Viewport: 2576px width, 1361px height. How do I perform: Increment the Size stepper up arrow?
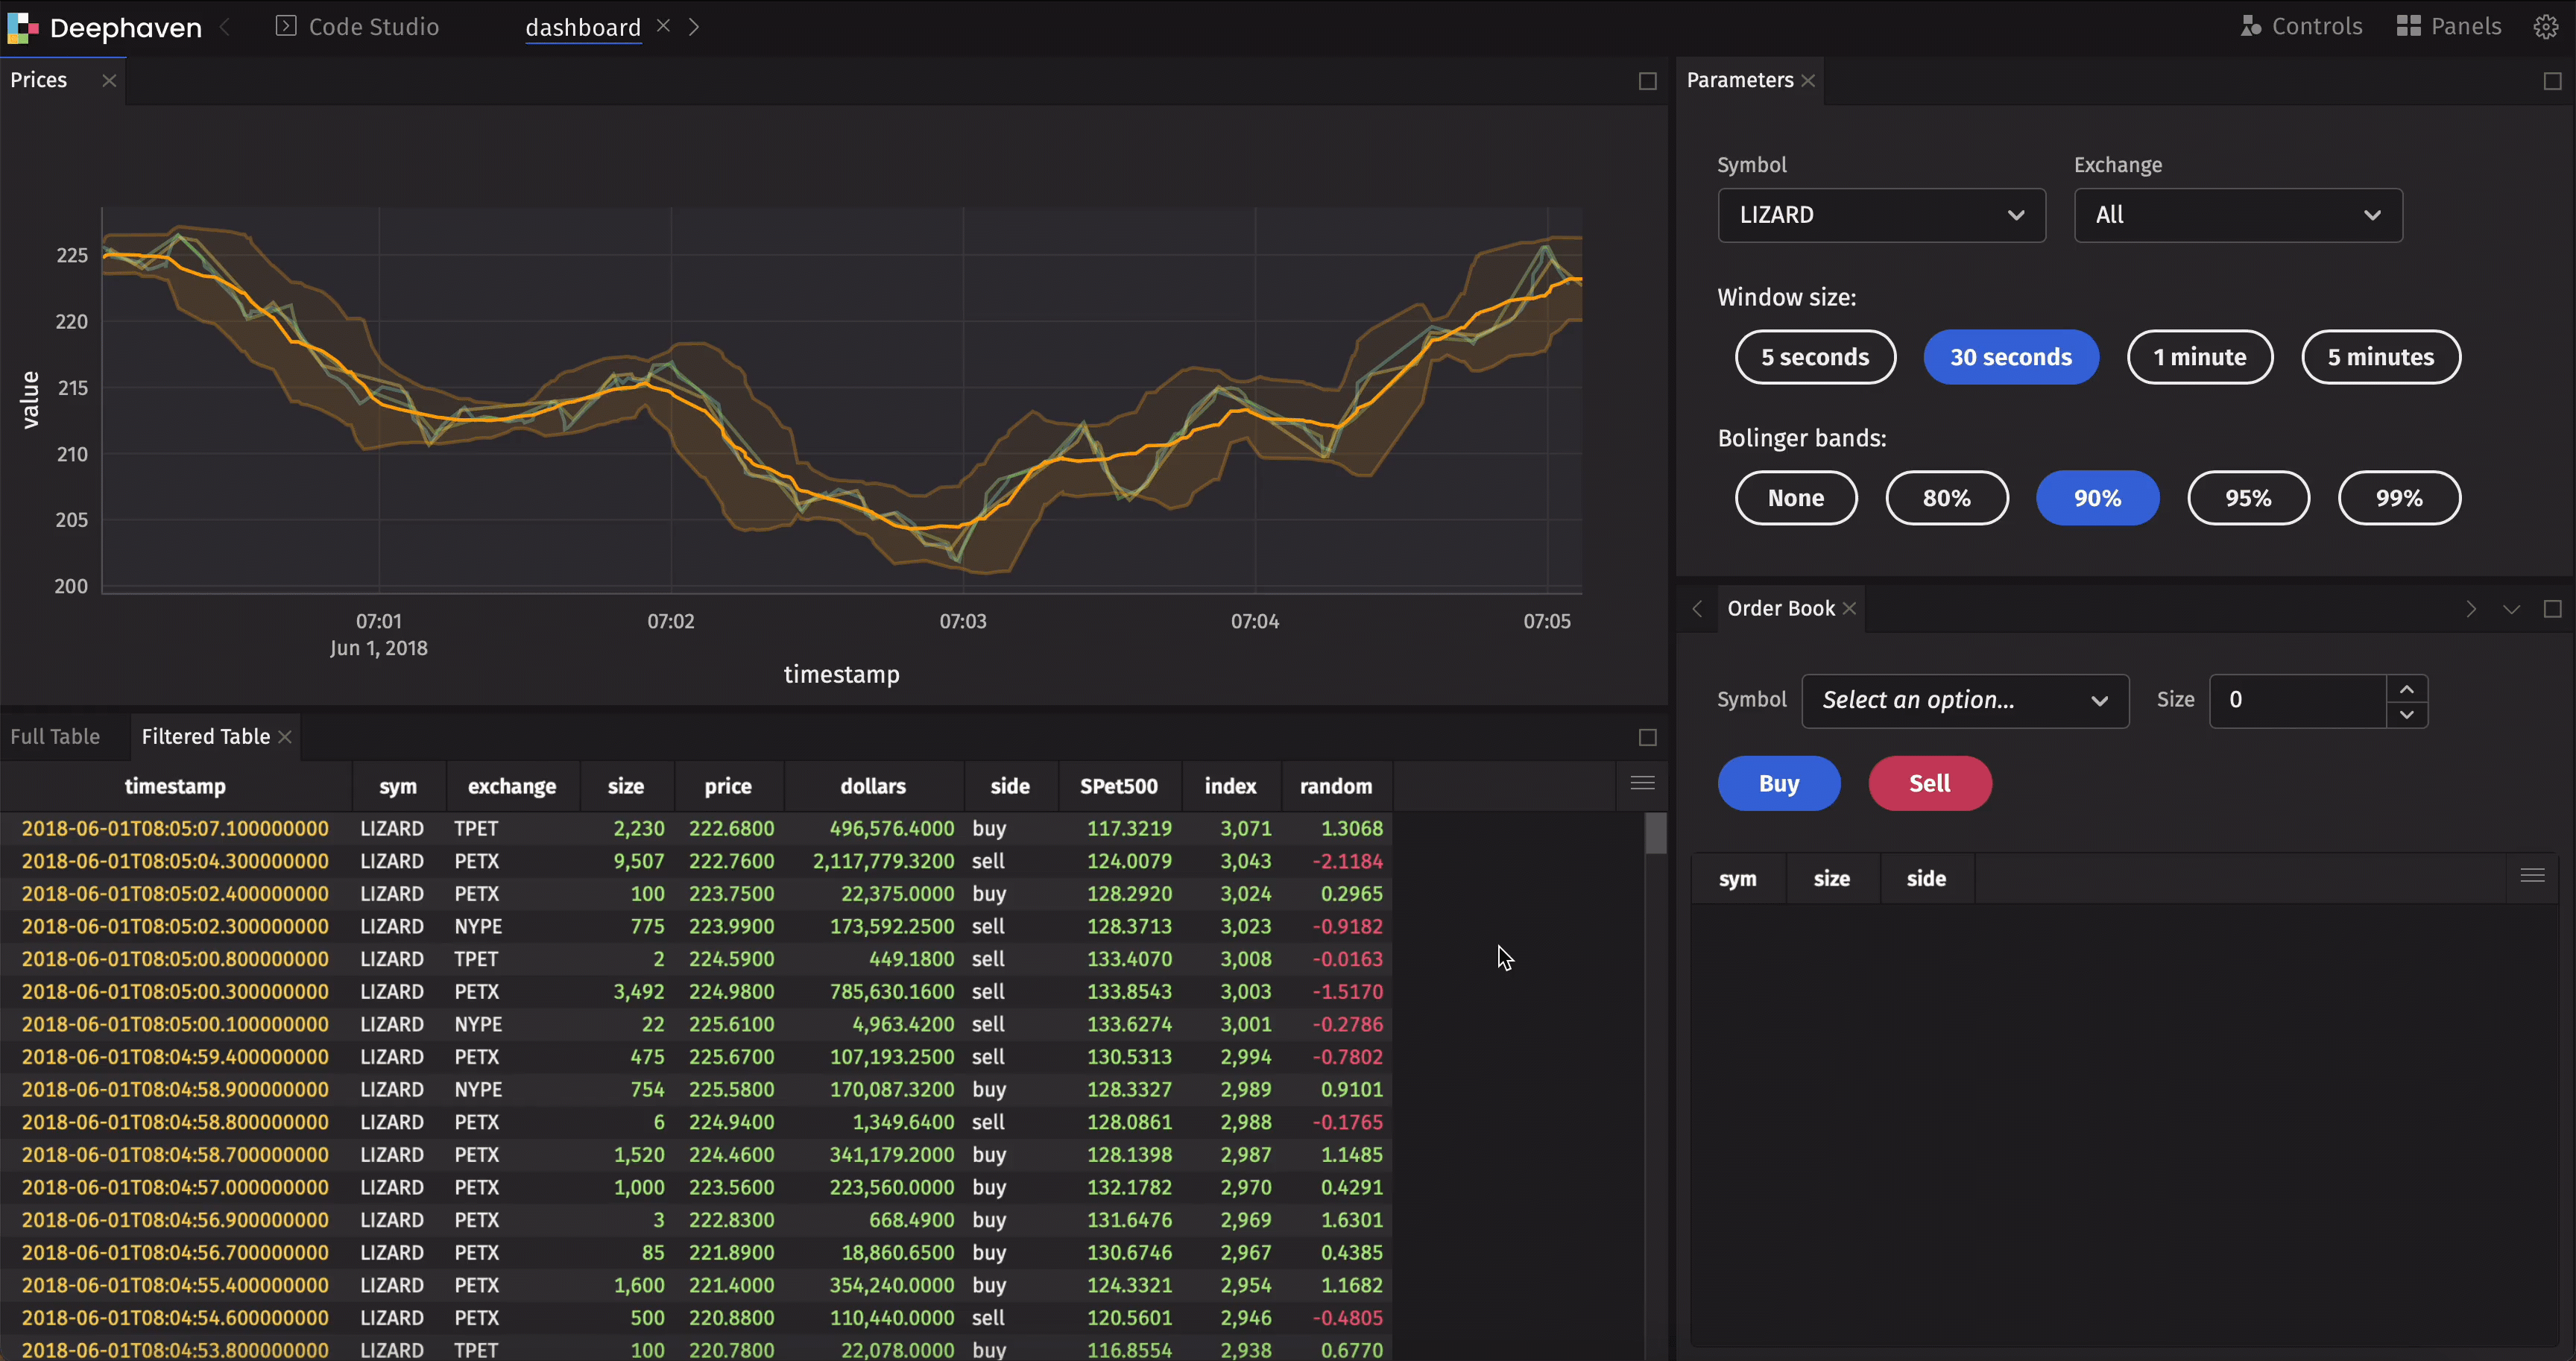point(2406,689)
